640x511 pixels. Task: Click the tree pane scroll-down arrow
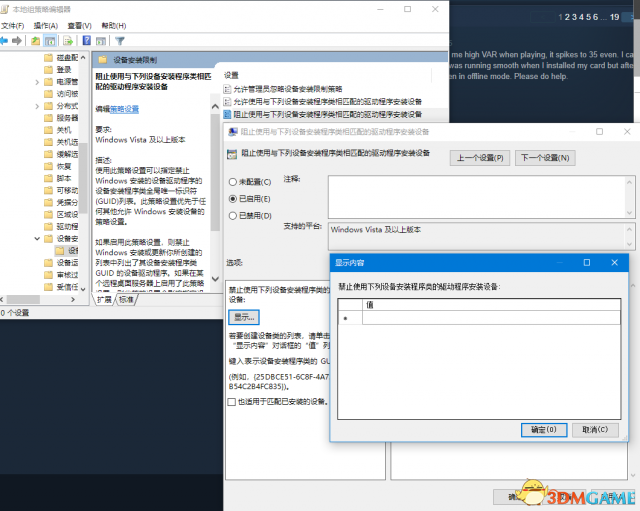click(x=83, y=289)
